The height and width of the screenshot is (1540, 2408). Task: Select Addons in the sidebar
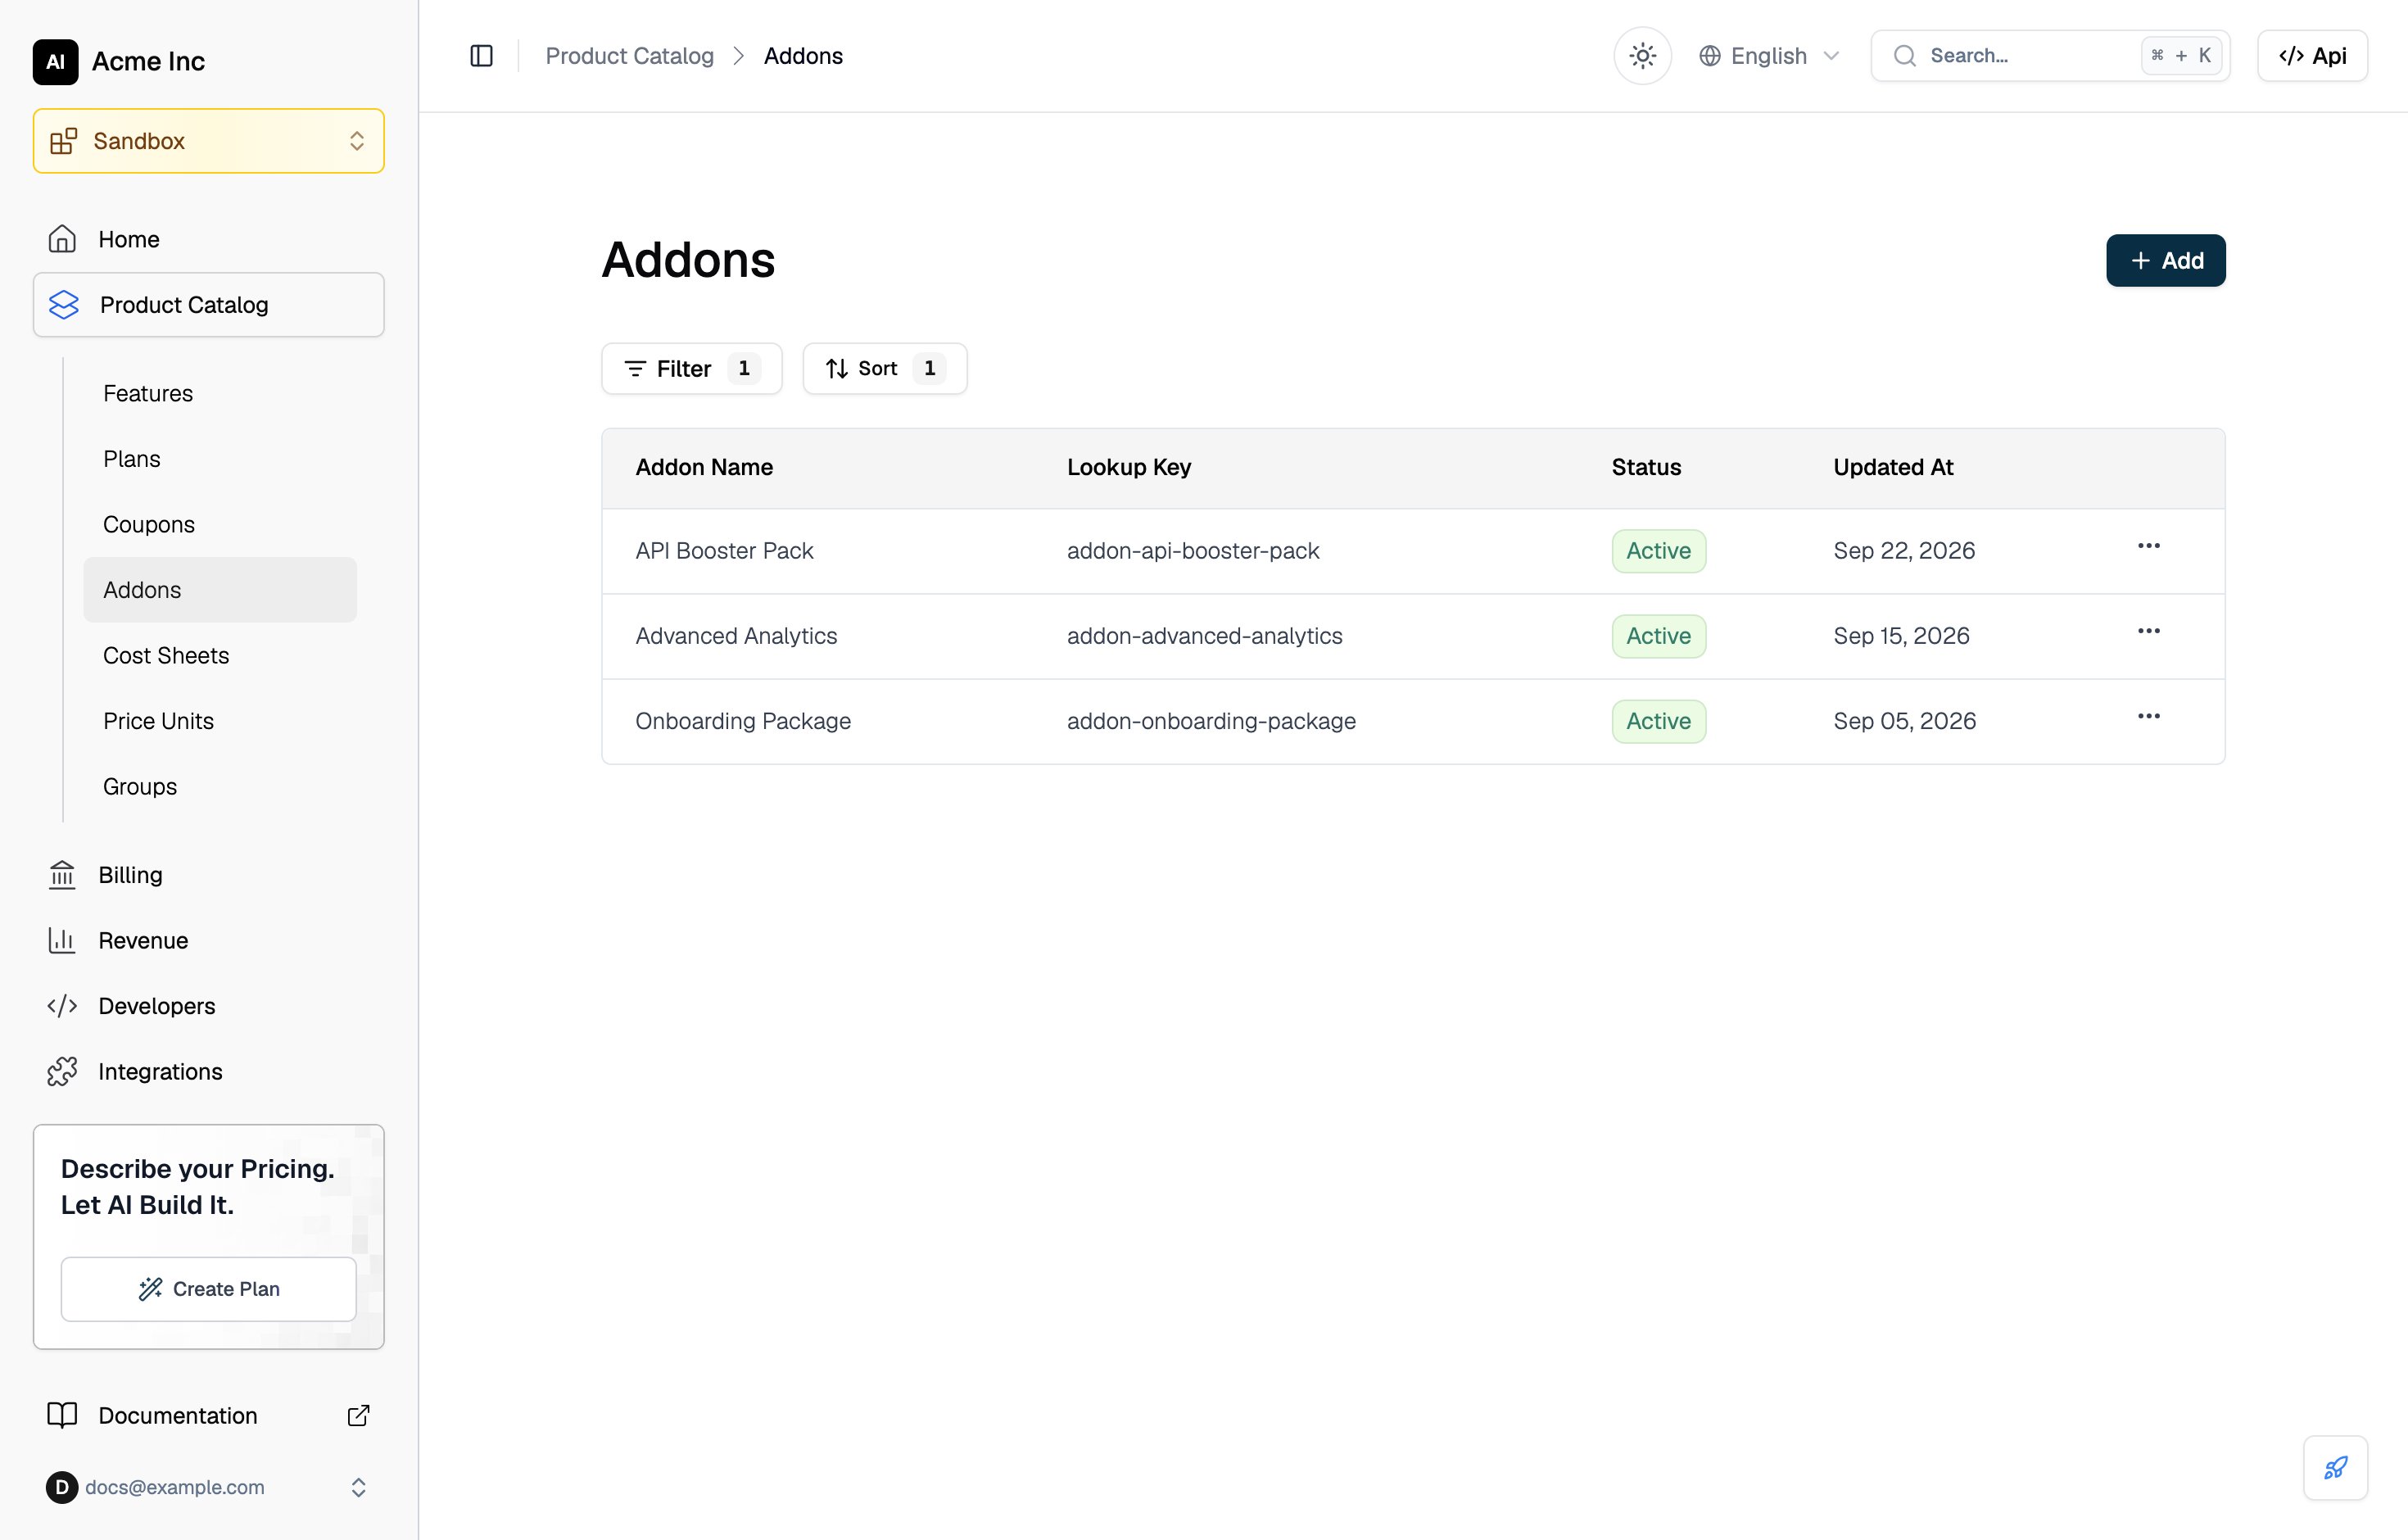point(220,590)
